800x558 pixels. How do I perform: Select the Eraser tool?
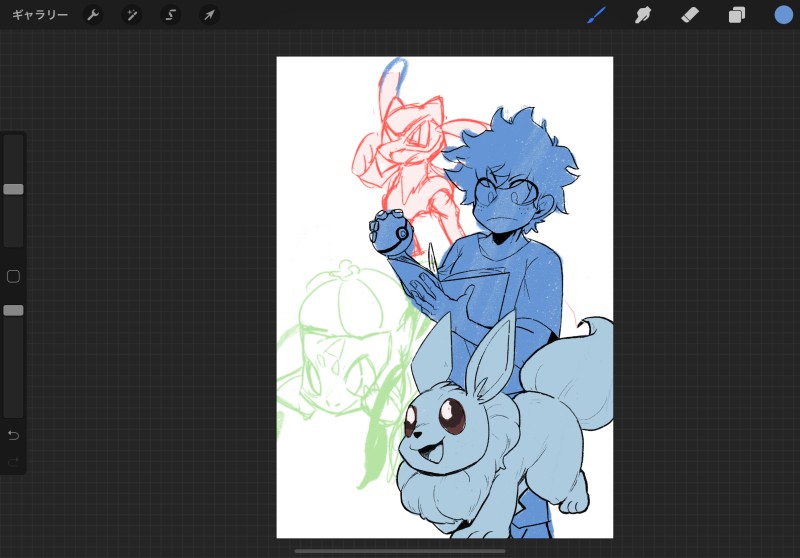pyautogui.click(x=690, y=15)
